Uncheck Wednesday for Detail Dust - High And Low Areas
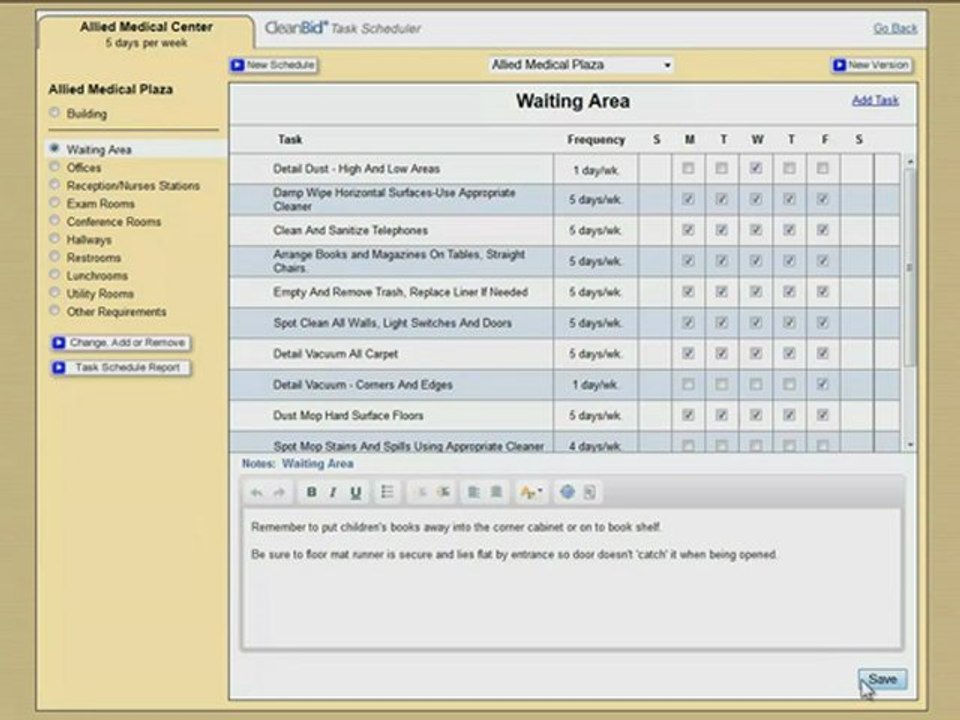The image size is (960, 720). (x=756, y=168)
